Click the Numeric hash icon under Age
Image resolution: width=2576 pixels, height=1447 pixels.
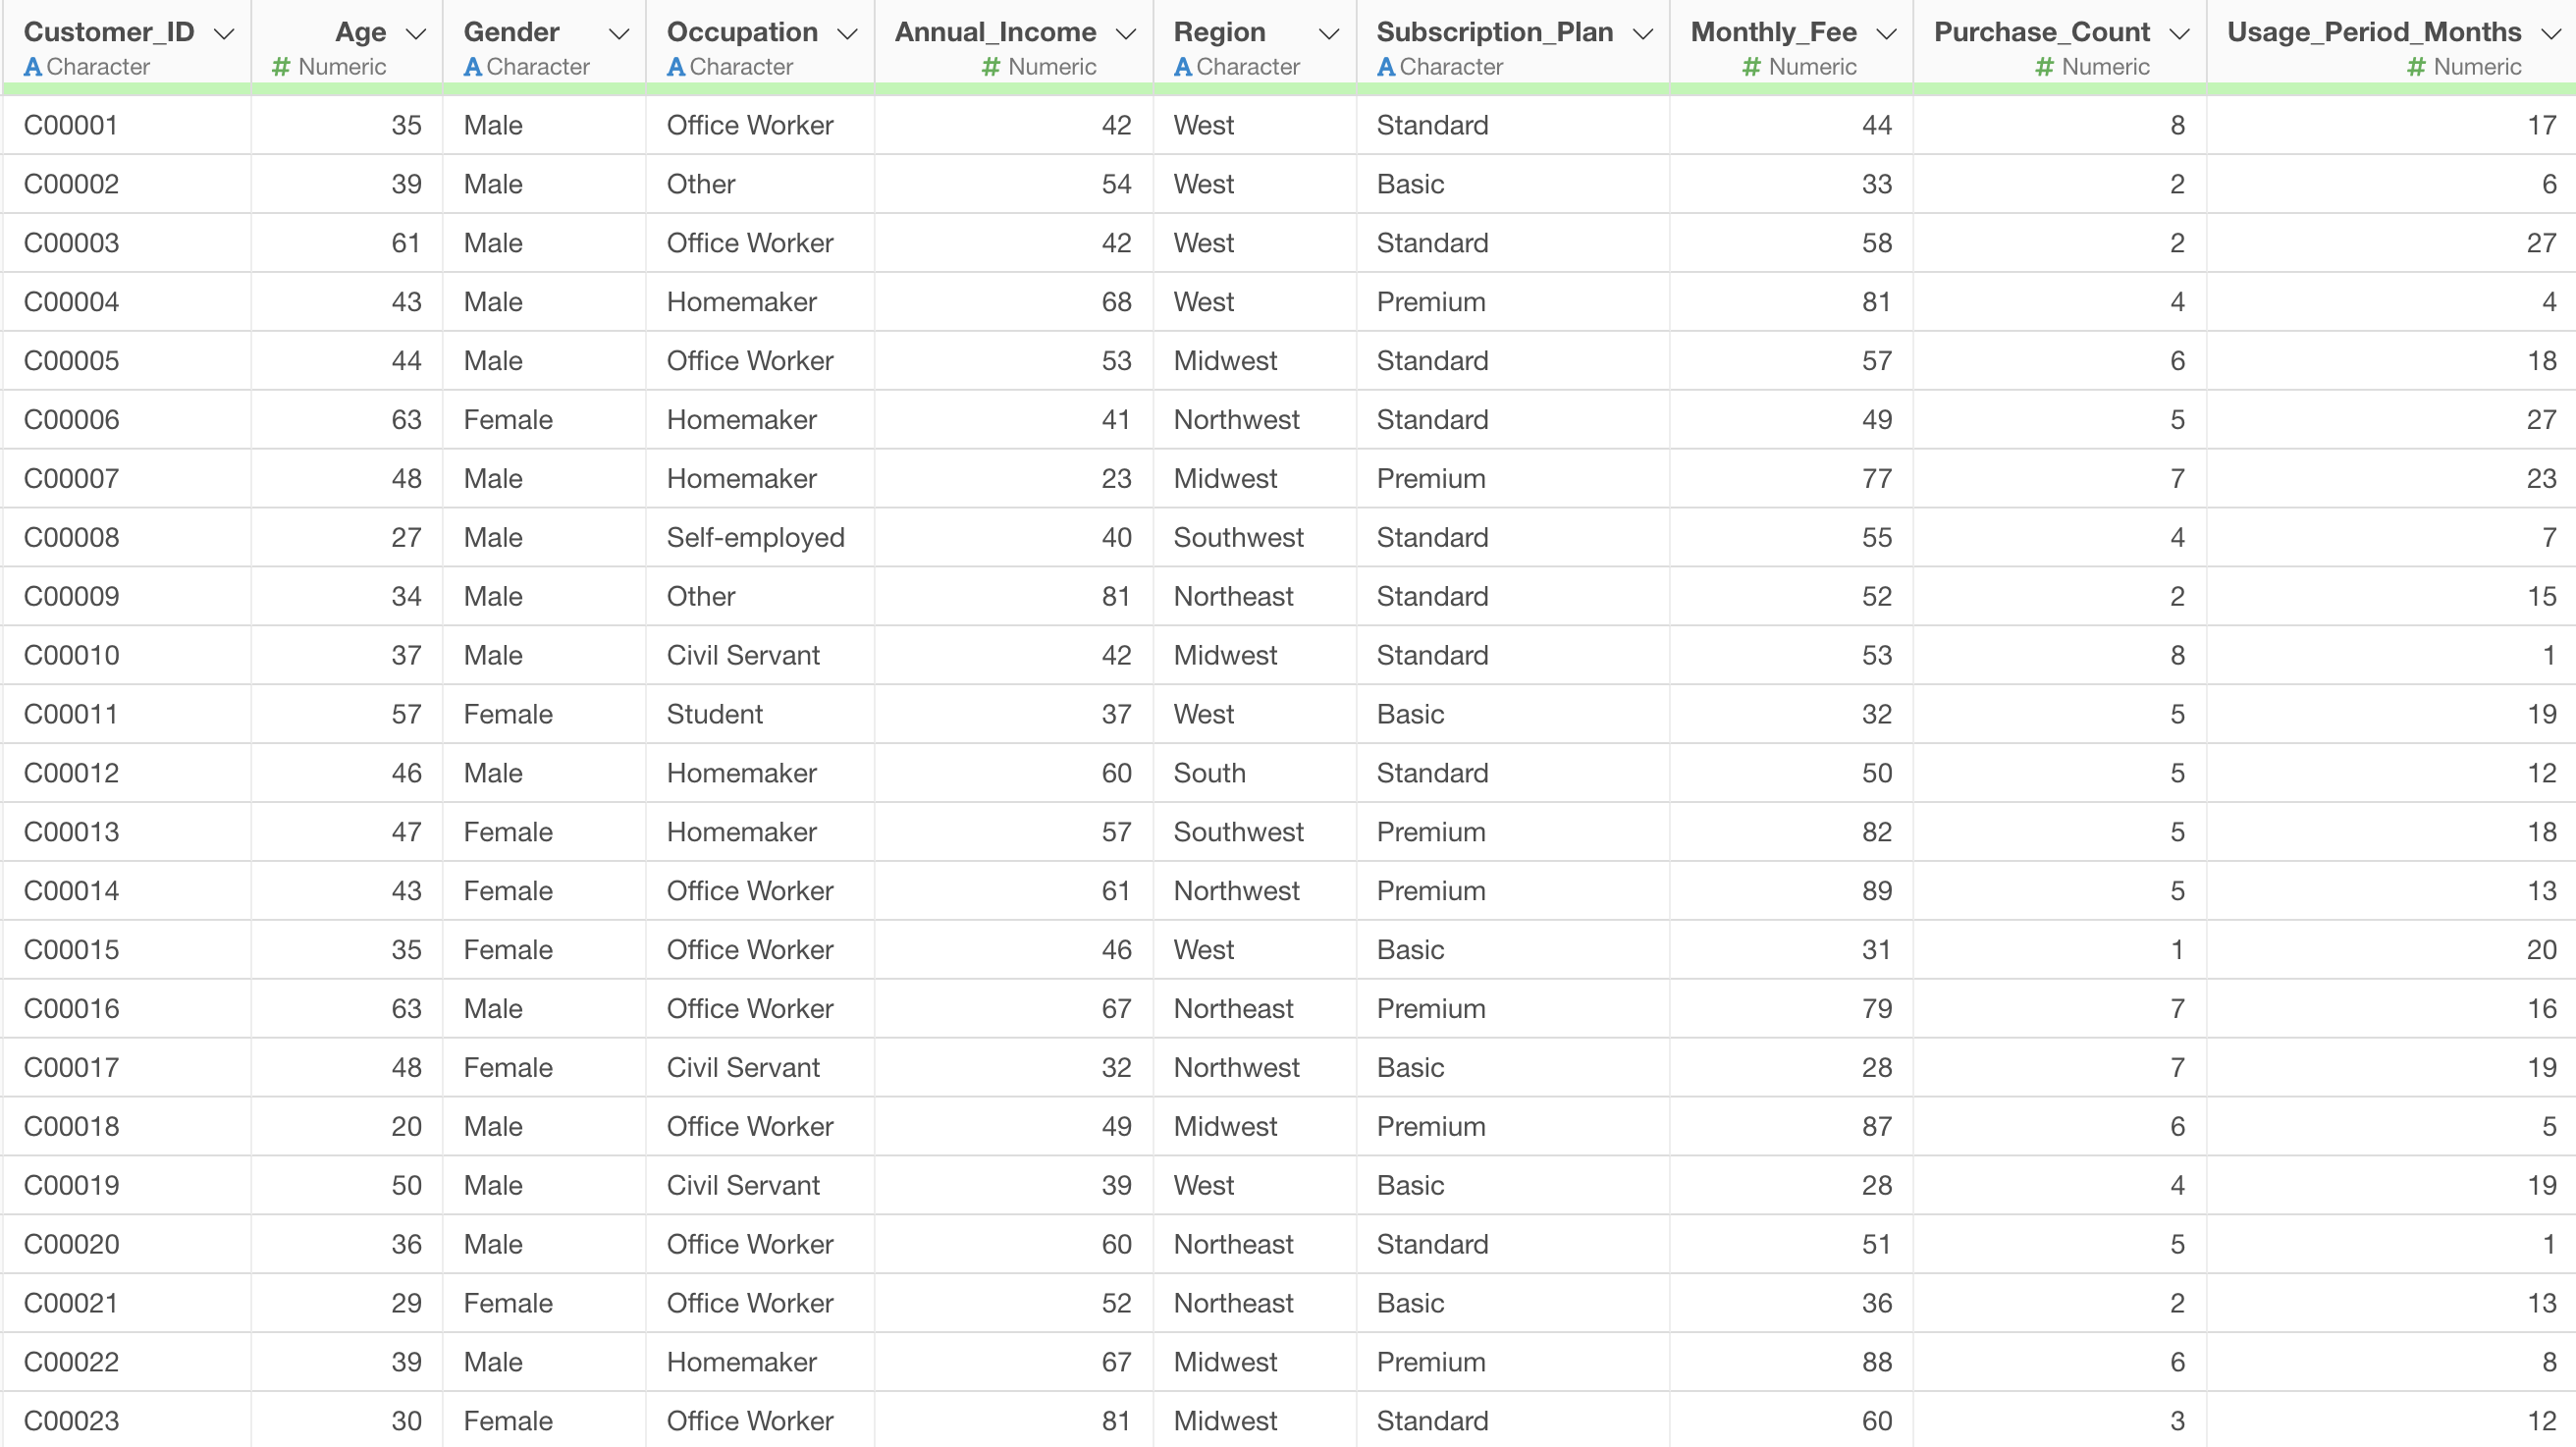(x=281, y=67)
